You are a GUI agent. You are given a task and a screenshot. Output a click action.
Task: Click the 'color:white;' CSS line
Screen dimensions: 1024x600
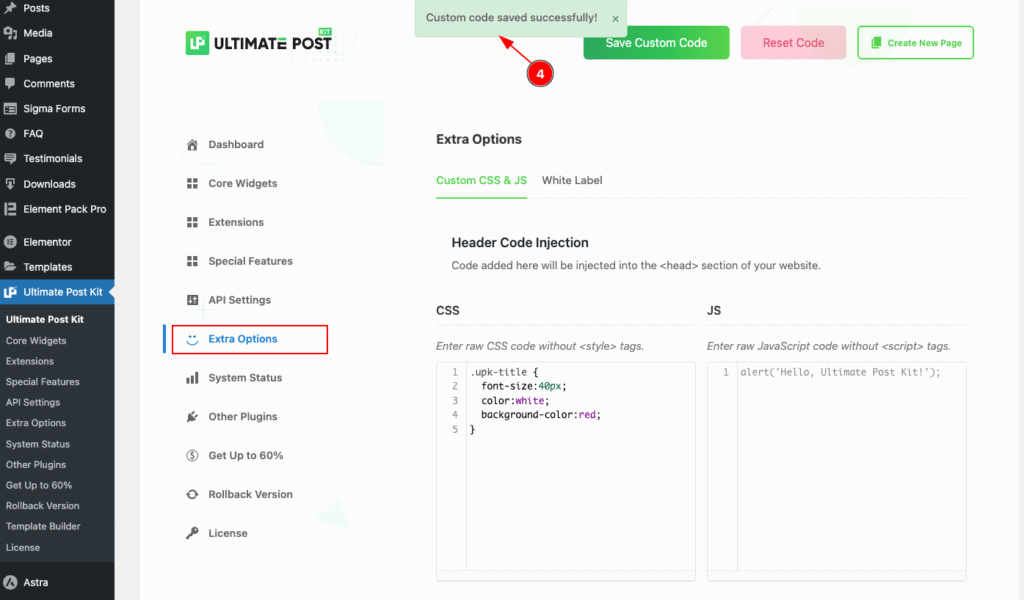[515, 400]
